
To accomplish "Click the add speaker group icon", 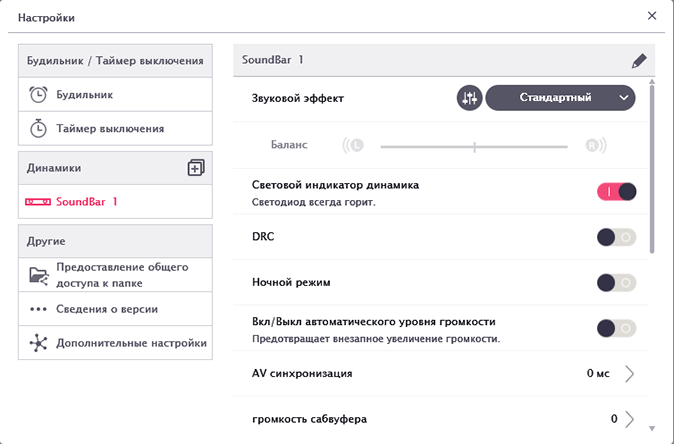I will point(196,168).
